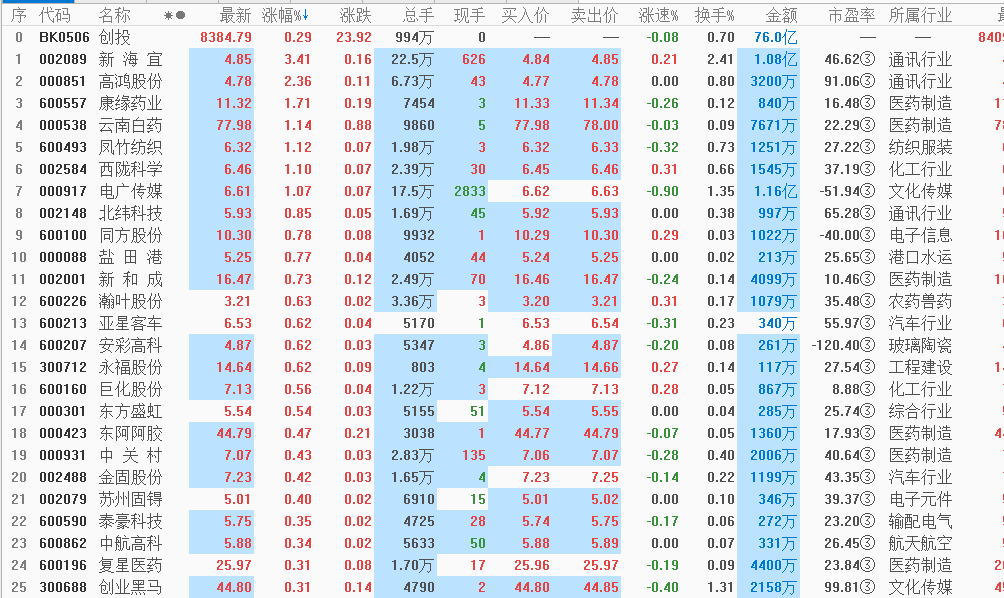The image size is (1004, 598).
Task: Sort by the 总手 column header
Action: coord(419,15)
